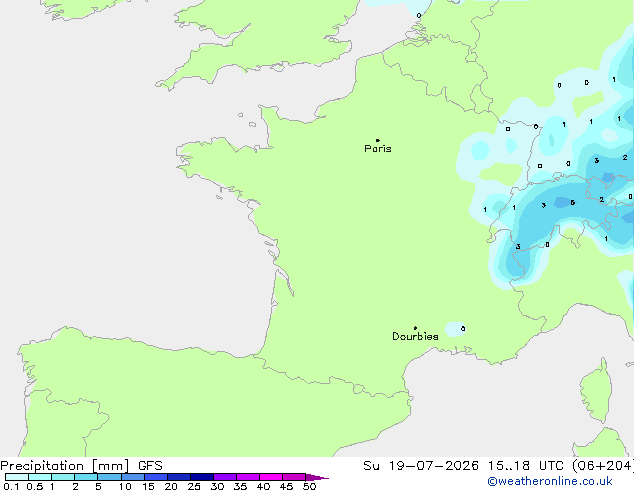The image size is (634, 490).
Task: Click the "15..18 UTC" time range text
Action: click(525, 466)
